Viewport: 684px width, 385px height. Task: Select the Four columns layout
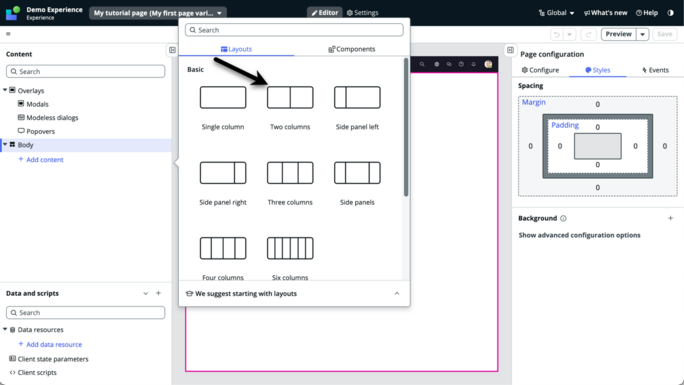pyautogui.click(x=223, y=248)
